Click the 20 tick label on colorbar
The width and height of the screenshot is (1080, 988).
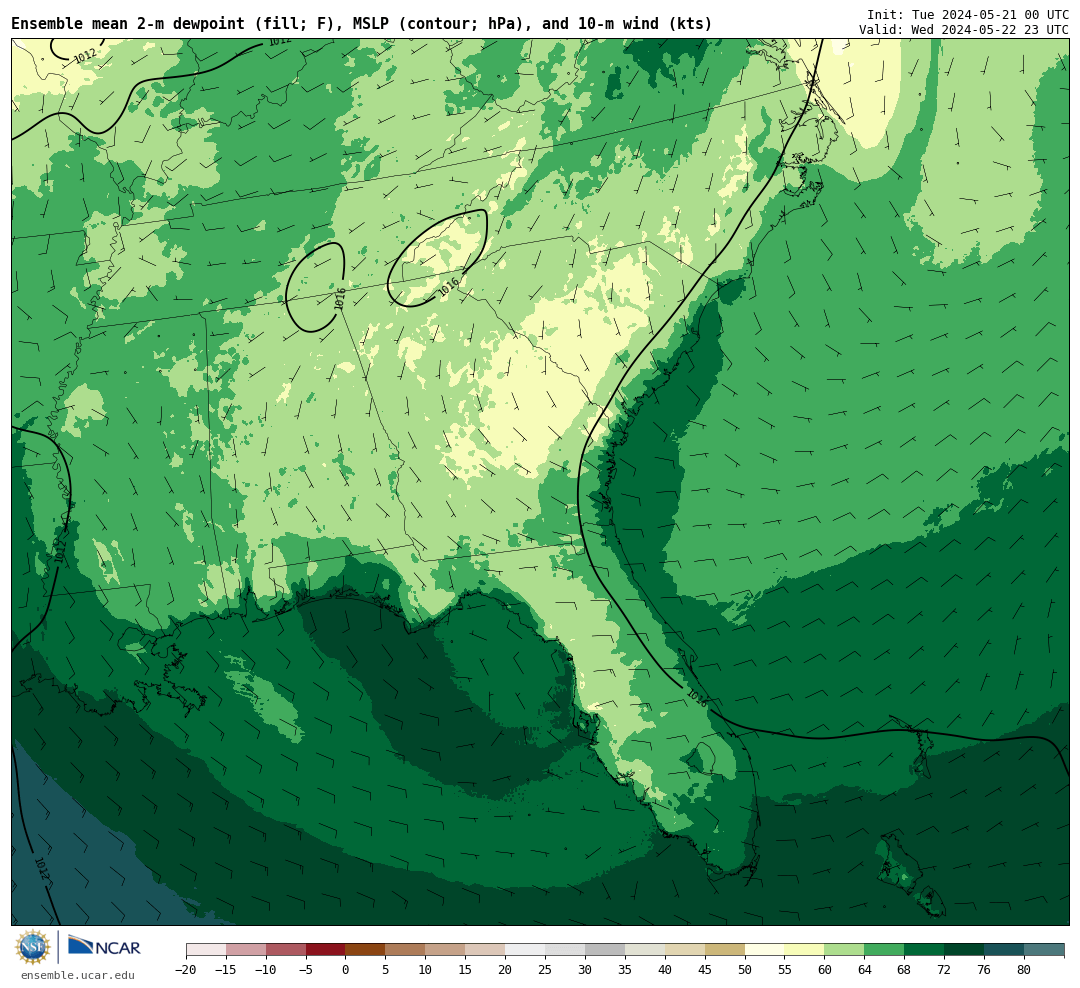point(506,970)
